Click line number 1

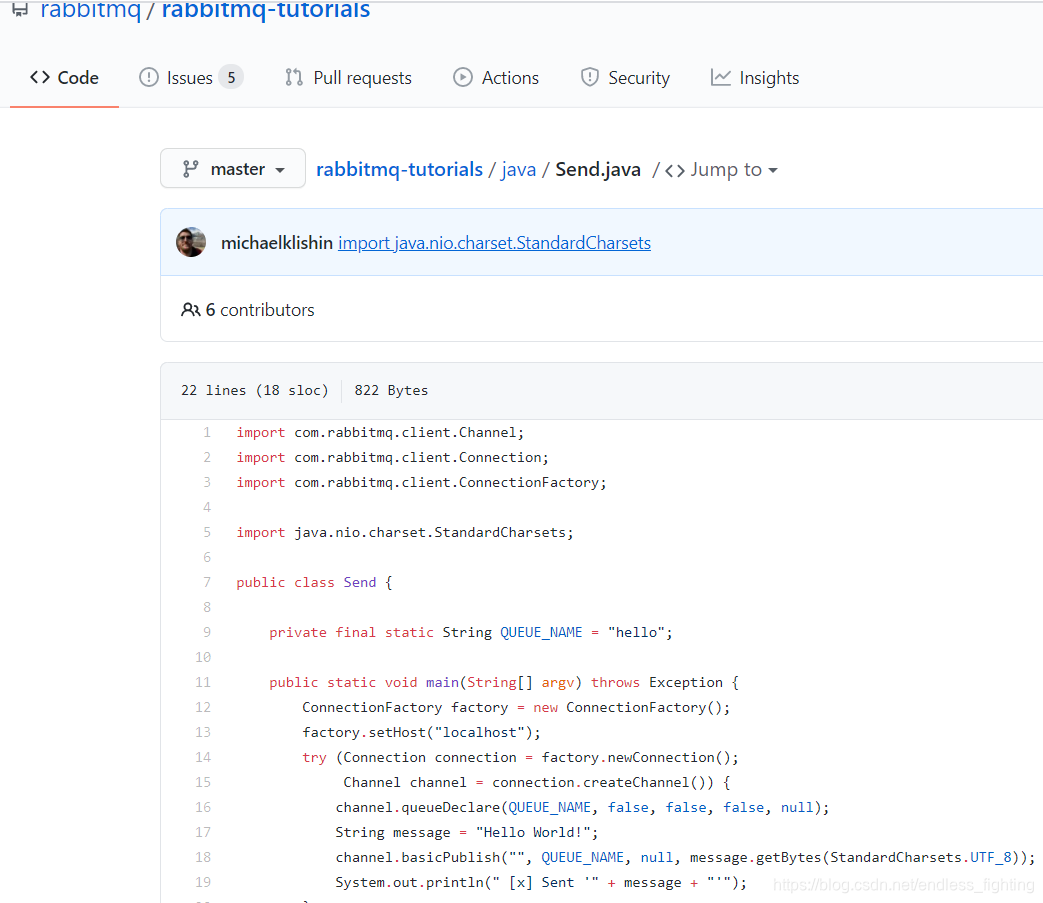207,432
